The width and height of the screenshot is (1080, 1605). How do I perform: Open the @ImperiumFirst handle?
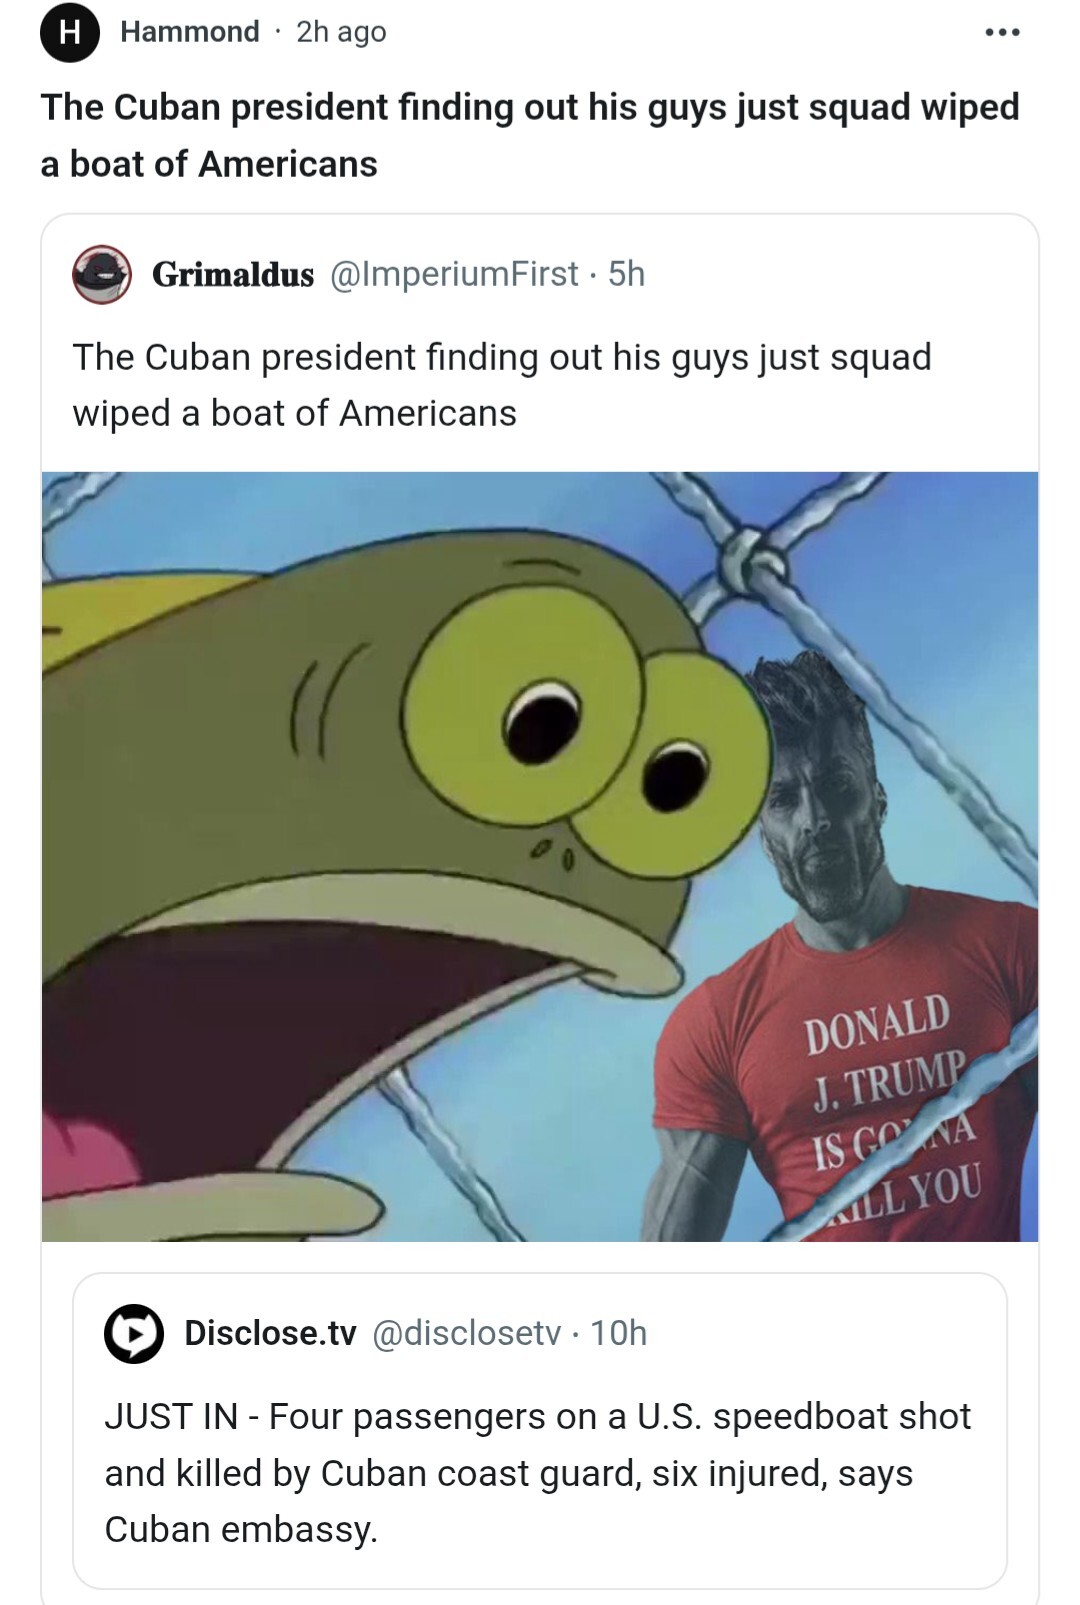453,273
